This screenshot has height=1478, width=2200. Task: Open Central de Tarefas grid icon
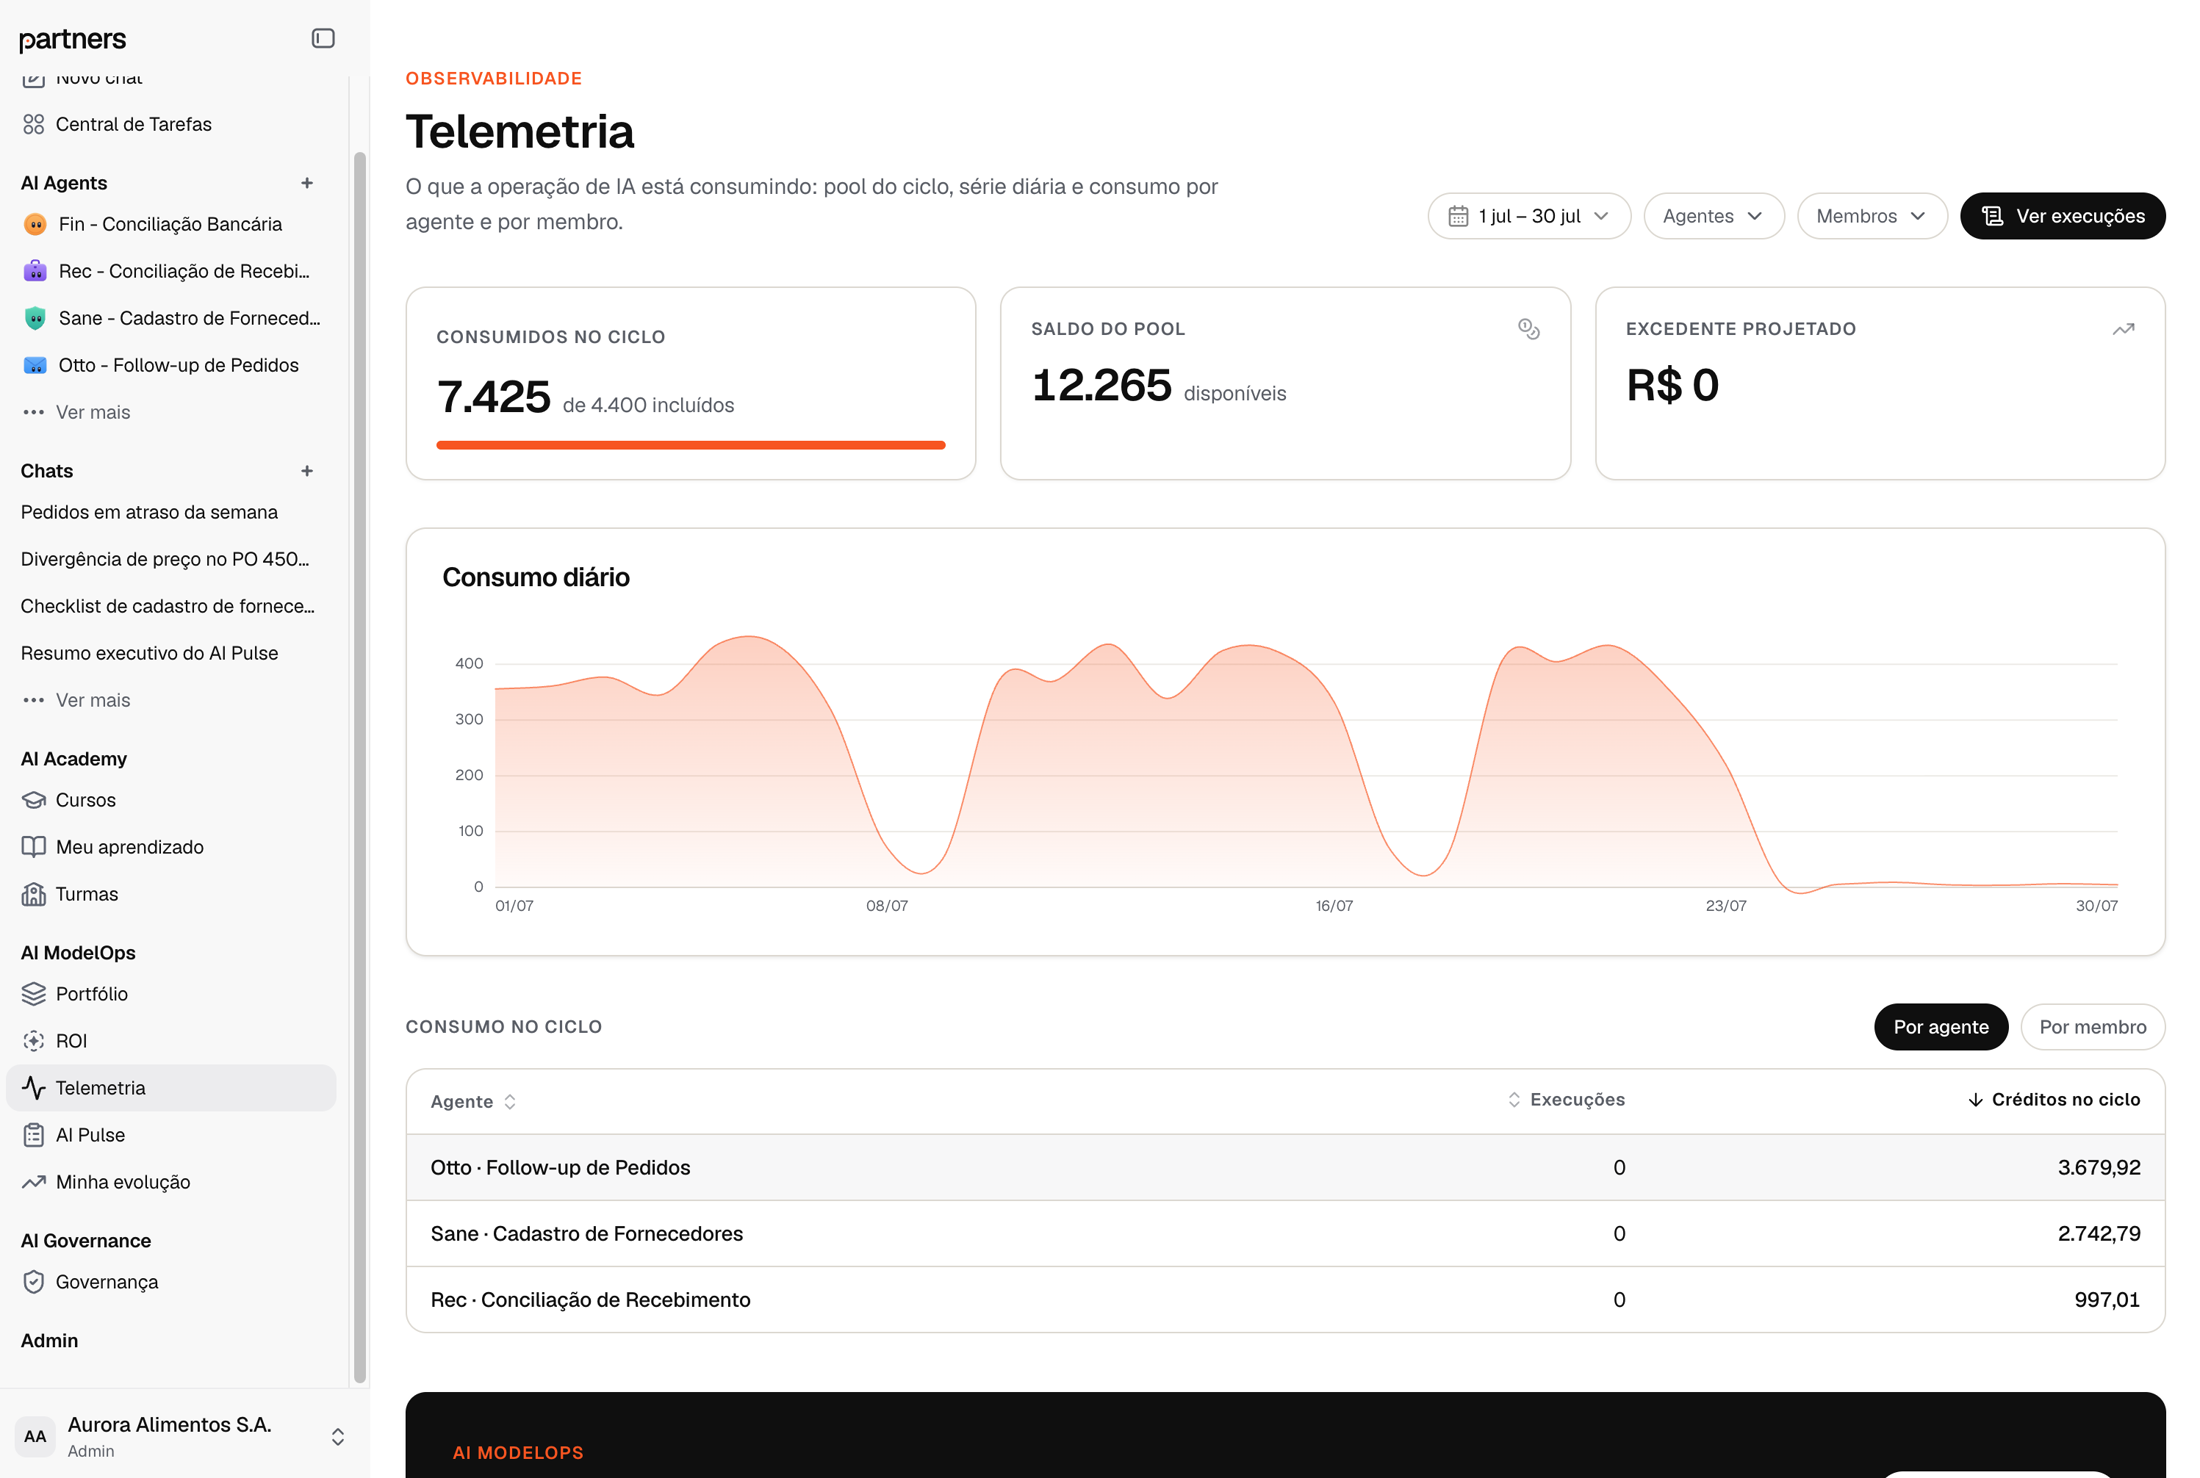point(34,124)
